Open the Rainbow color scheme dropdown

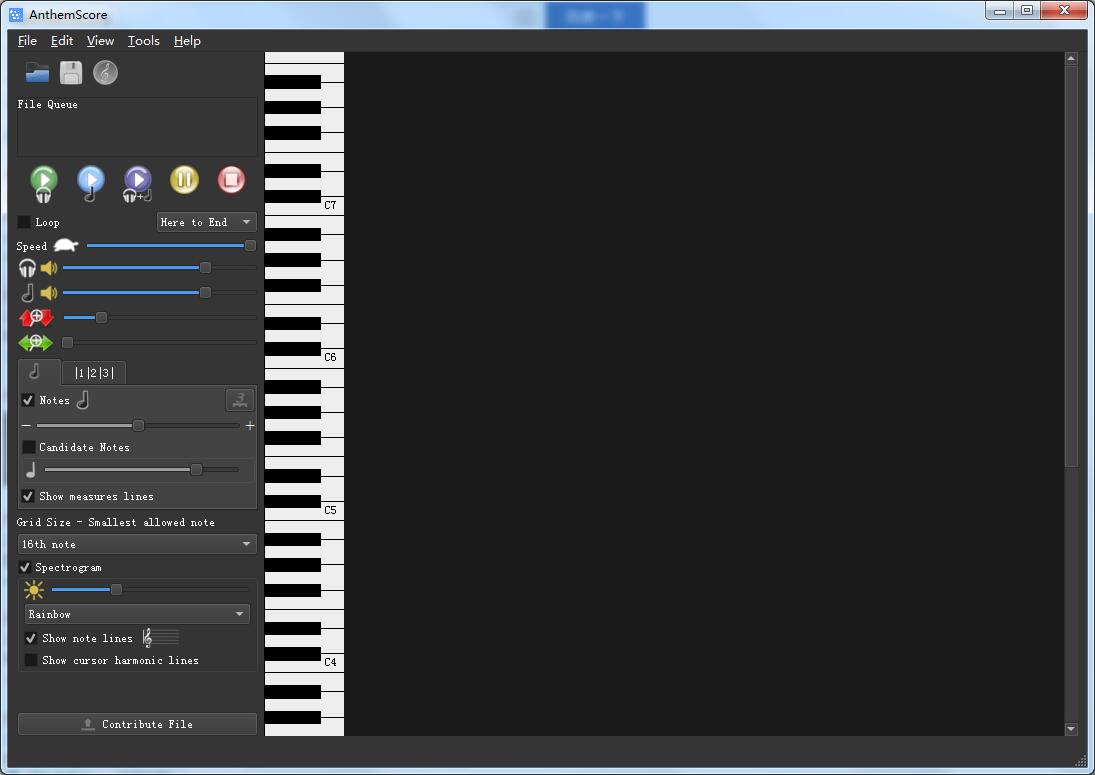137,614
